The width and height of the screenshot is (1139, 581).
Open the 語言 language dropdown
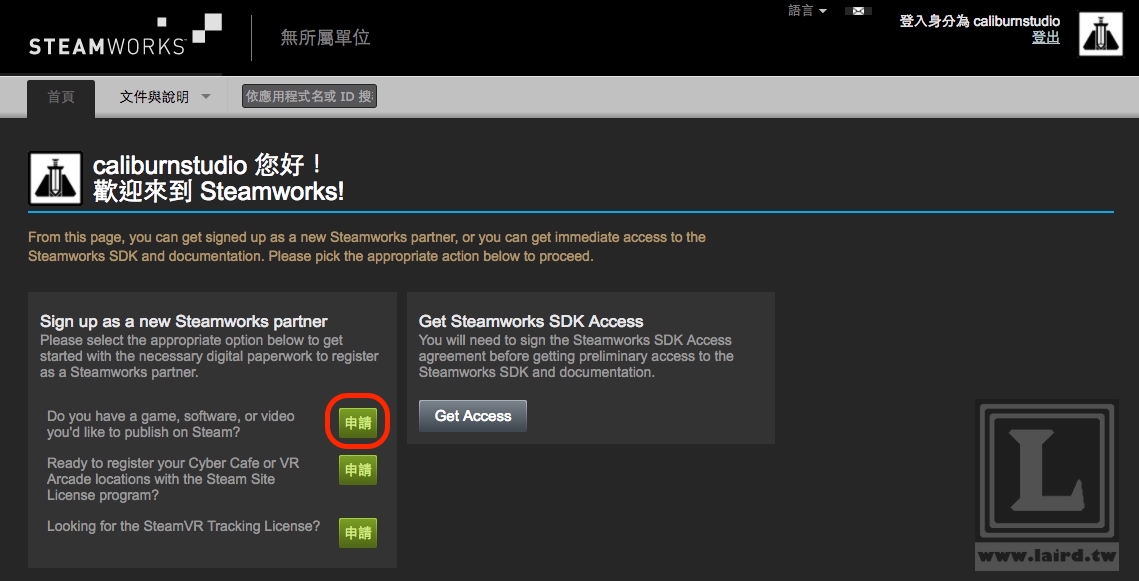point(807,11)
